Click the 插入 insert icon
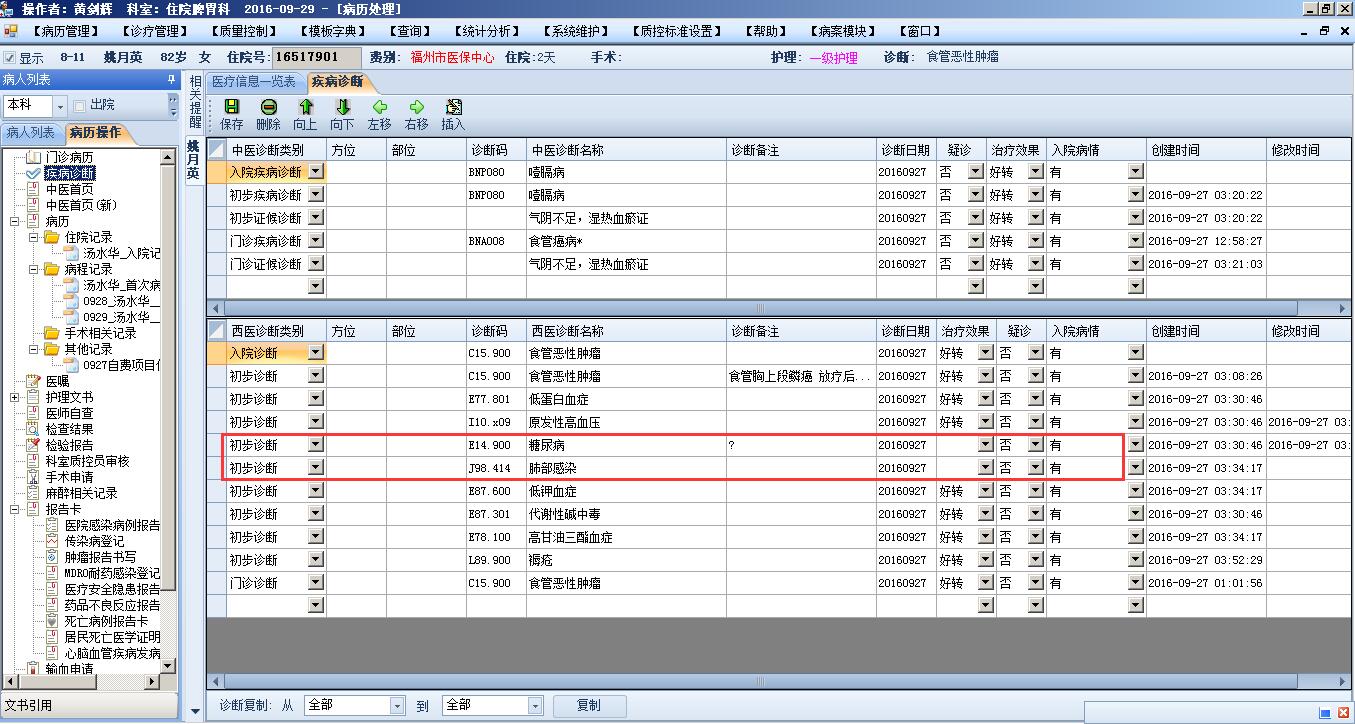Screen dimensions: 1355x724 [453, 107]
